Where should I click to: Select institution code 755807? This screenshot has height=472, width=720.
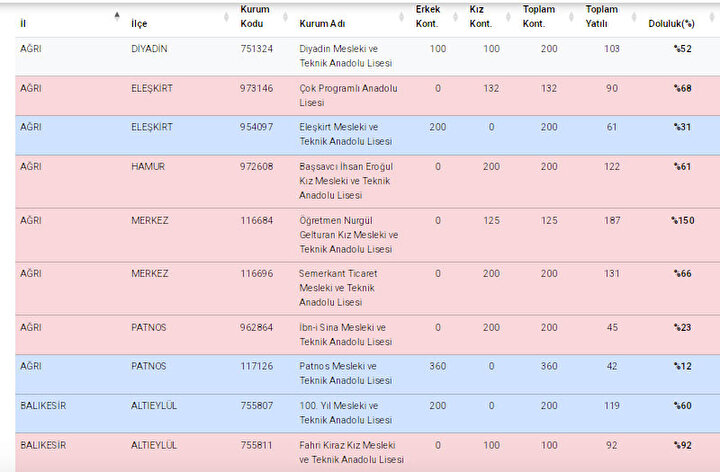pos(257,405)
